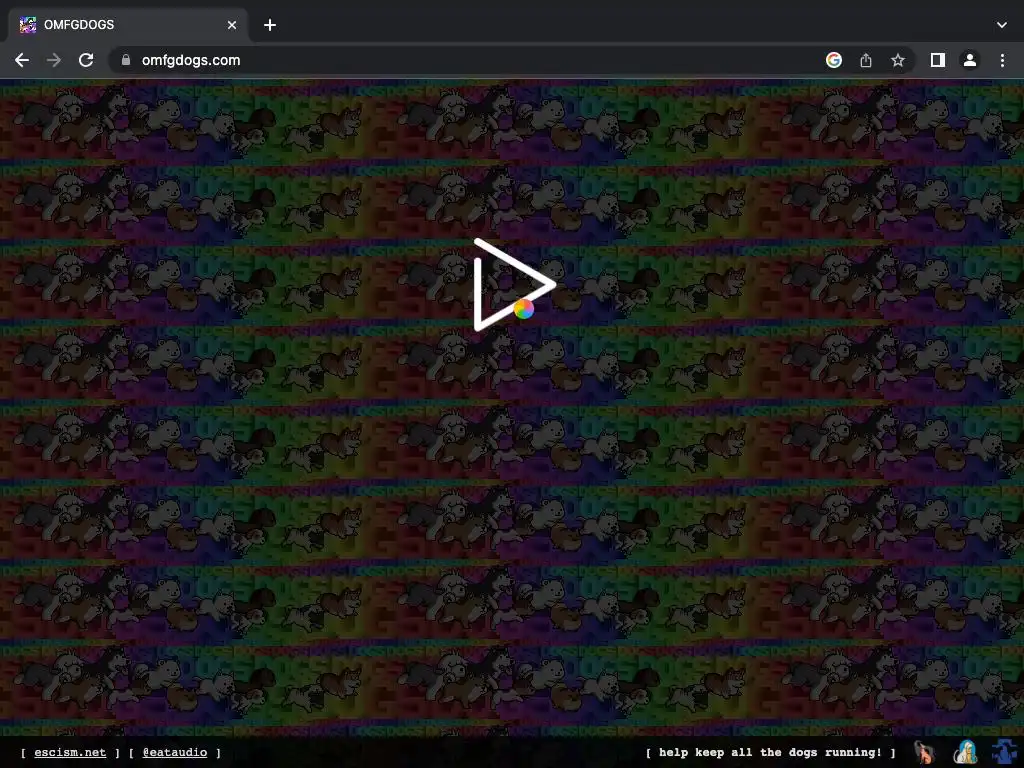The height and width of the screenshot is (768, 1024).
Task: Click the blue pixel dog footer icon
Action: point(1006,752)
